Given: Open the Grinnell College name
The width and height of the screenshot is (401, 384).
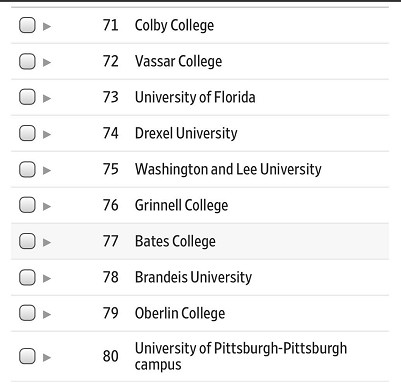Looking at the screenshot, I should pos(181,205).
